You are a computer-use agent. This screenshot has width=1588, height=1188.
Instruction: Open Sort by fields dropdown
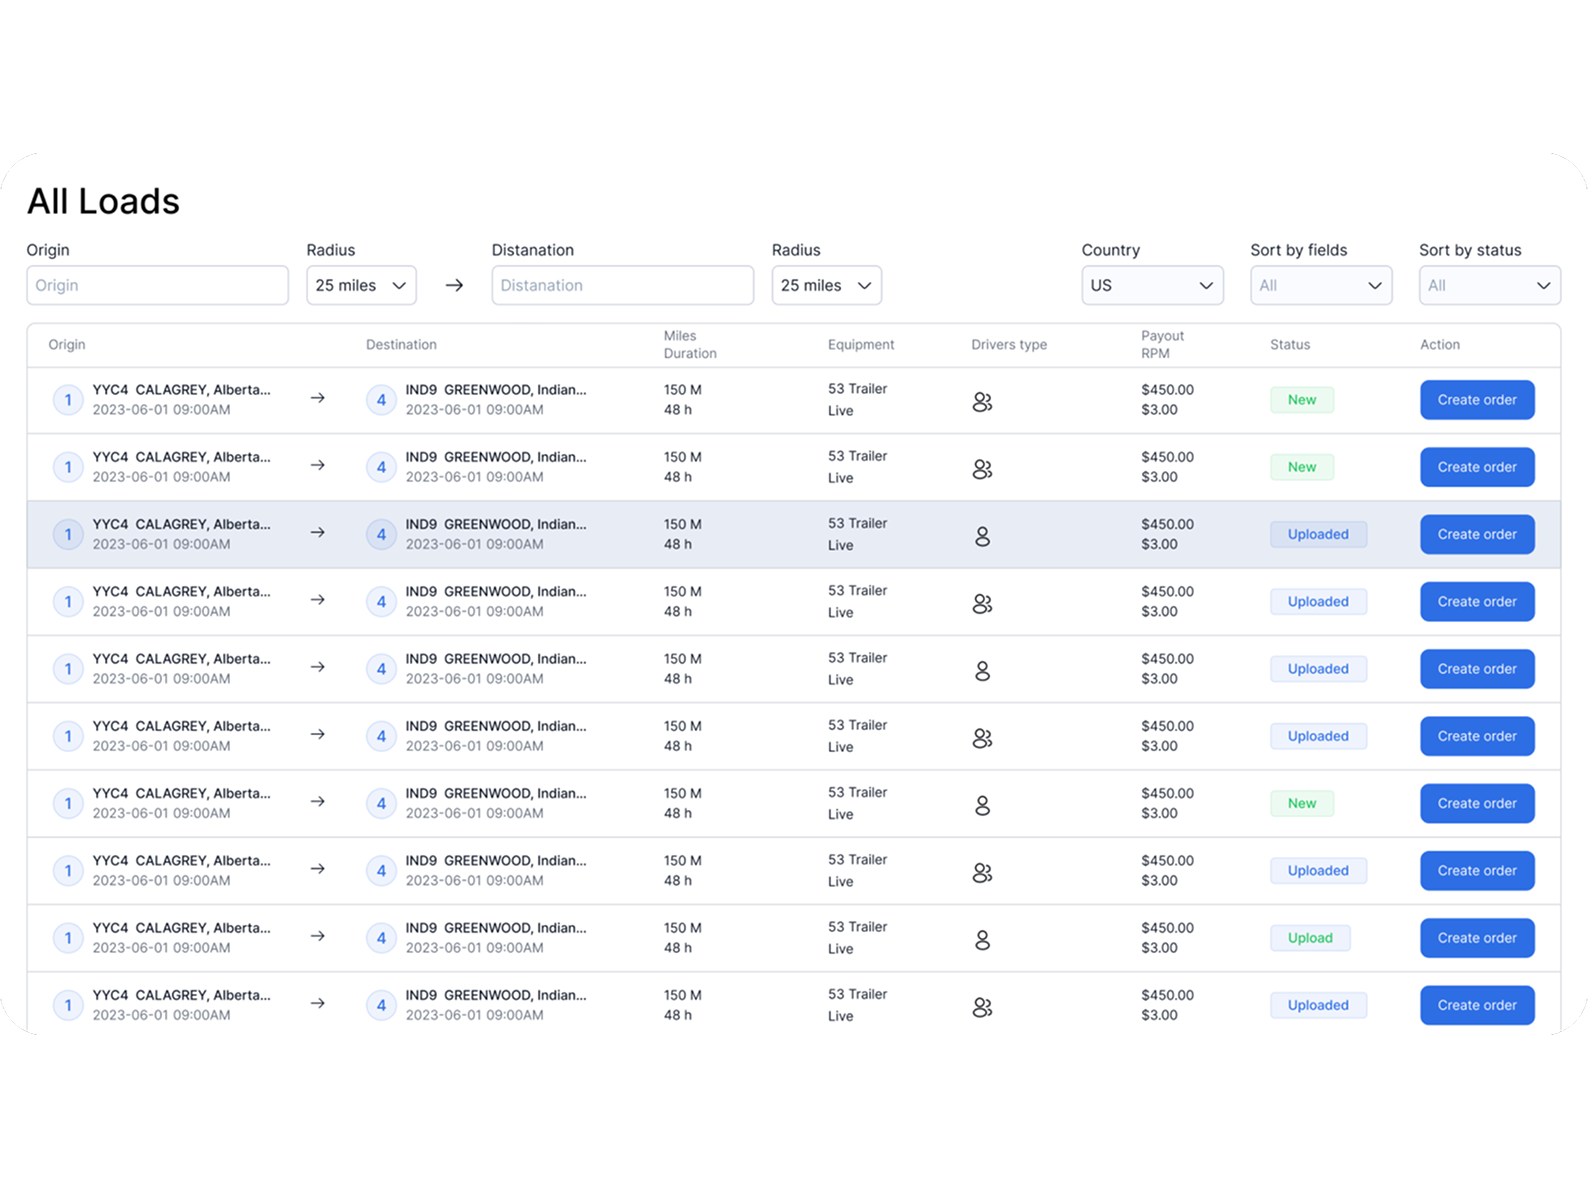click(1320, 286)
